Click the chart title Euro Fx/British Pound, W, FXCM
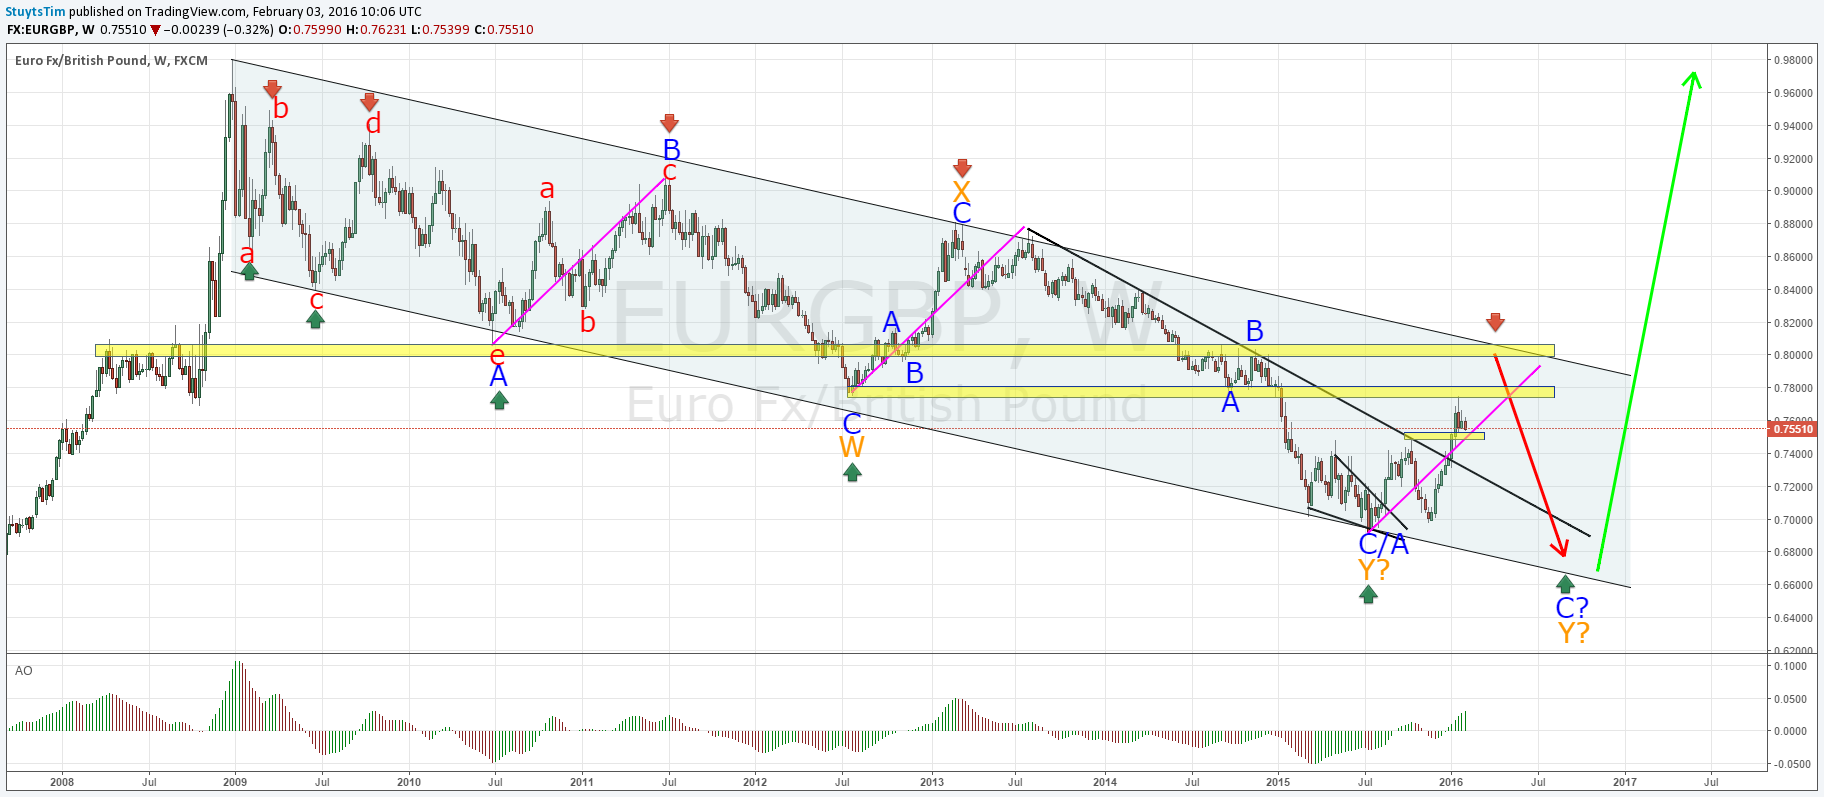 click(111, 61)
